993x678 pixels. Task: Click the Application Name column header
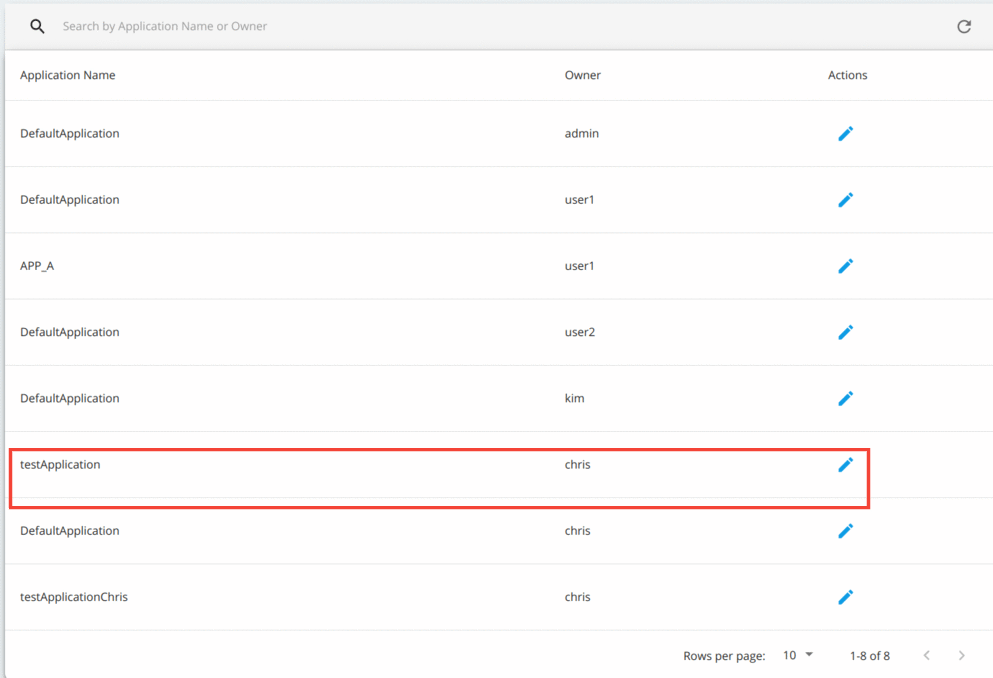[x=67, y=75]
